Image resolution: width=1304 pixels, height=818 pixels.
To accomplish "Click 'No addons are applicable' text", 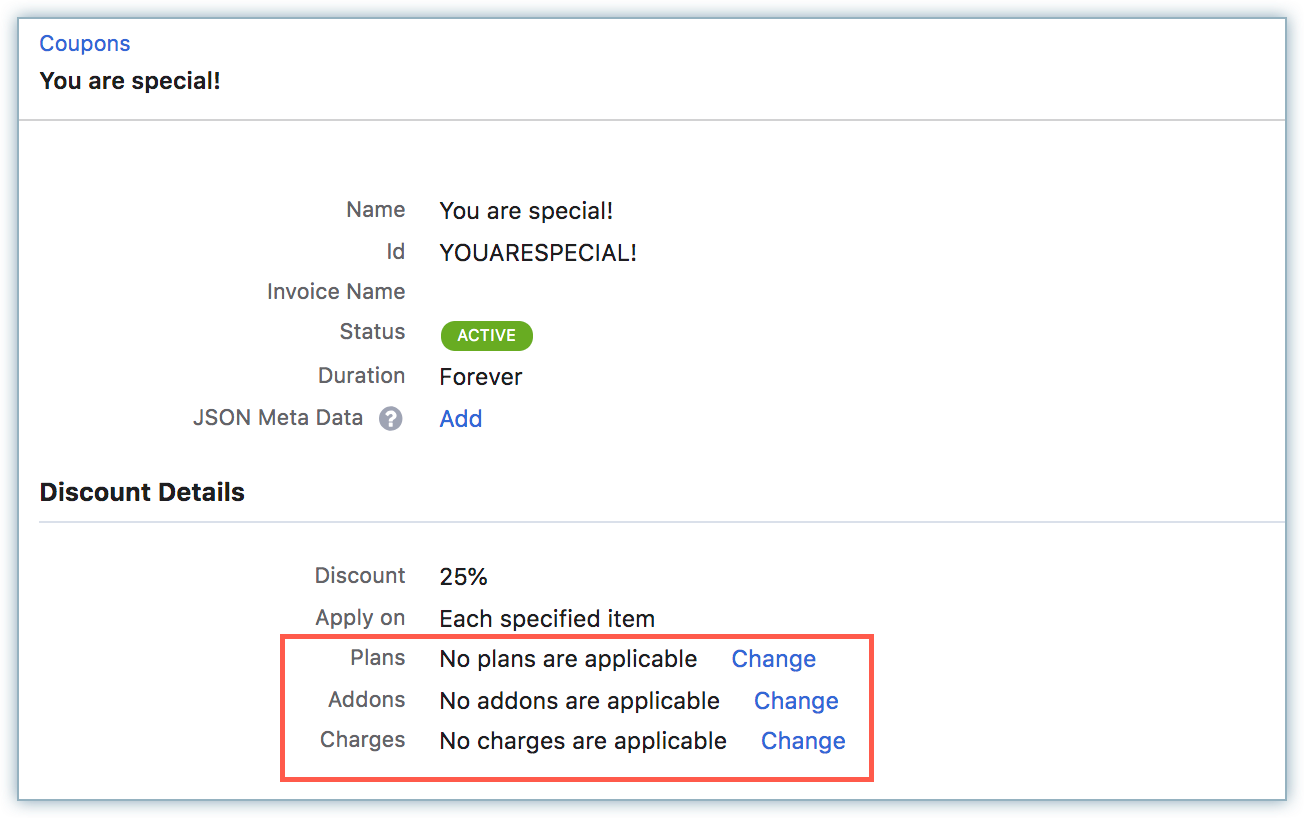I will 579,701.
